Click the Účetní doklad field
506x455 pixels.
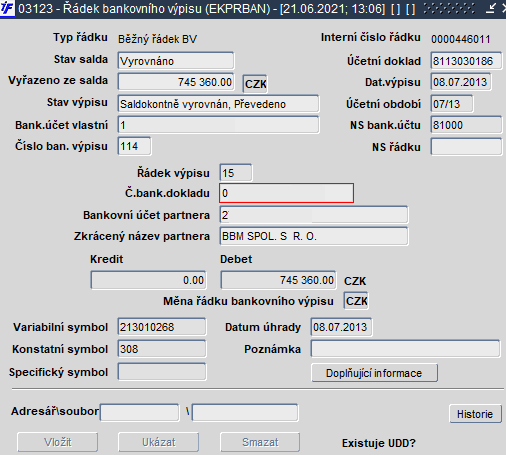(466, 61)
